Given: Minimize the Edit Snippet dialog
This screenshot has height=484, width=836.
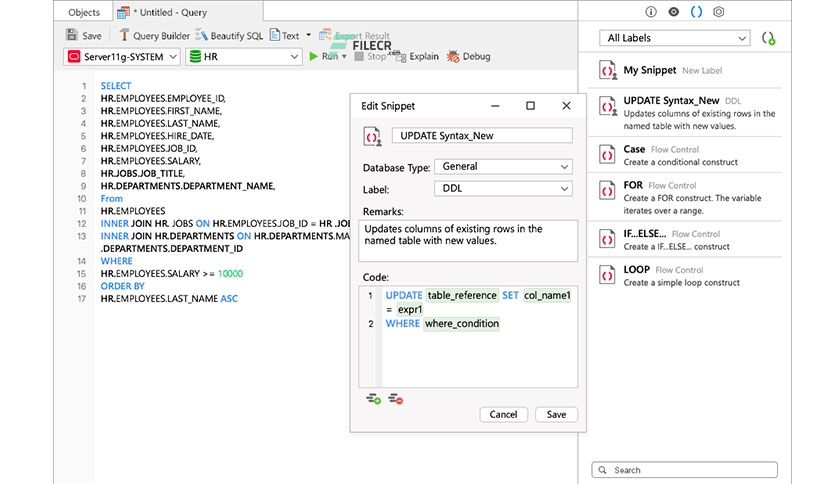Looking at the screenshot, I should [x=495, y=106].
